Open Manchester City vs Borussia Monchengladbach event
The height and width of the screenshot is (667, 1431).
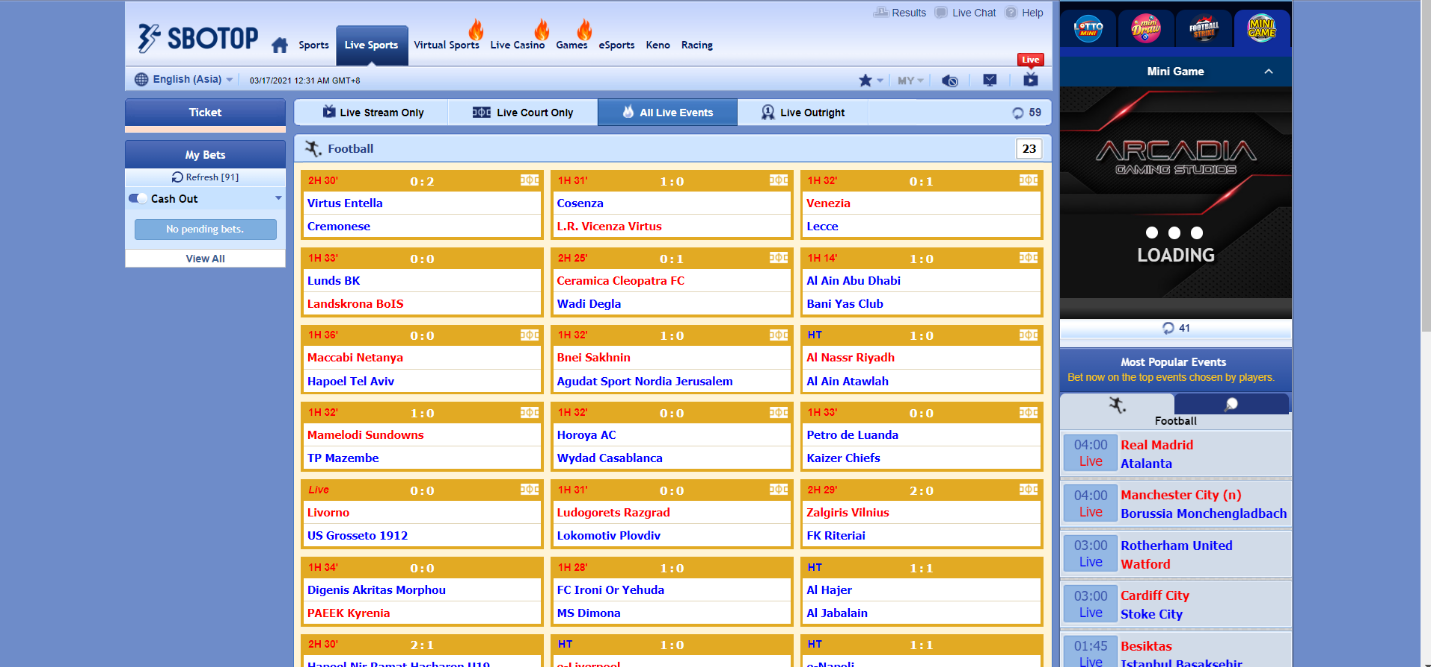coord(1176,504)
